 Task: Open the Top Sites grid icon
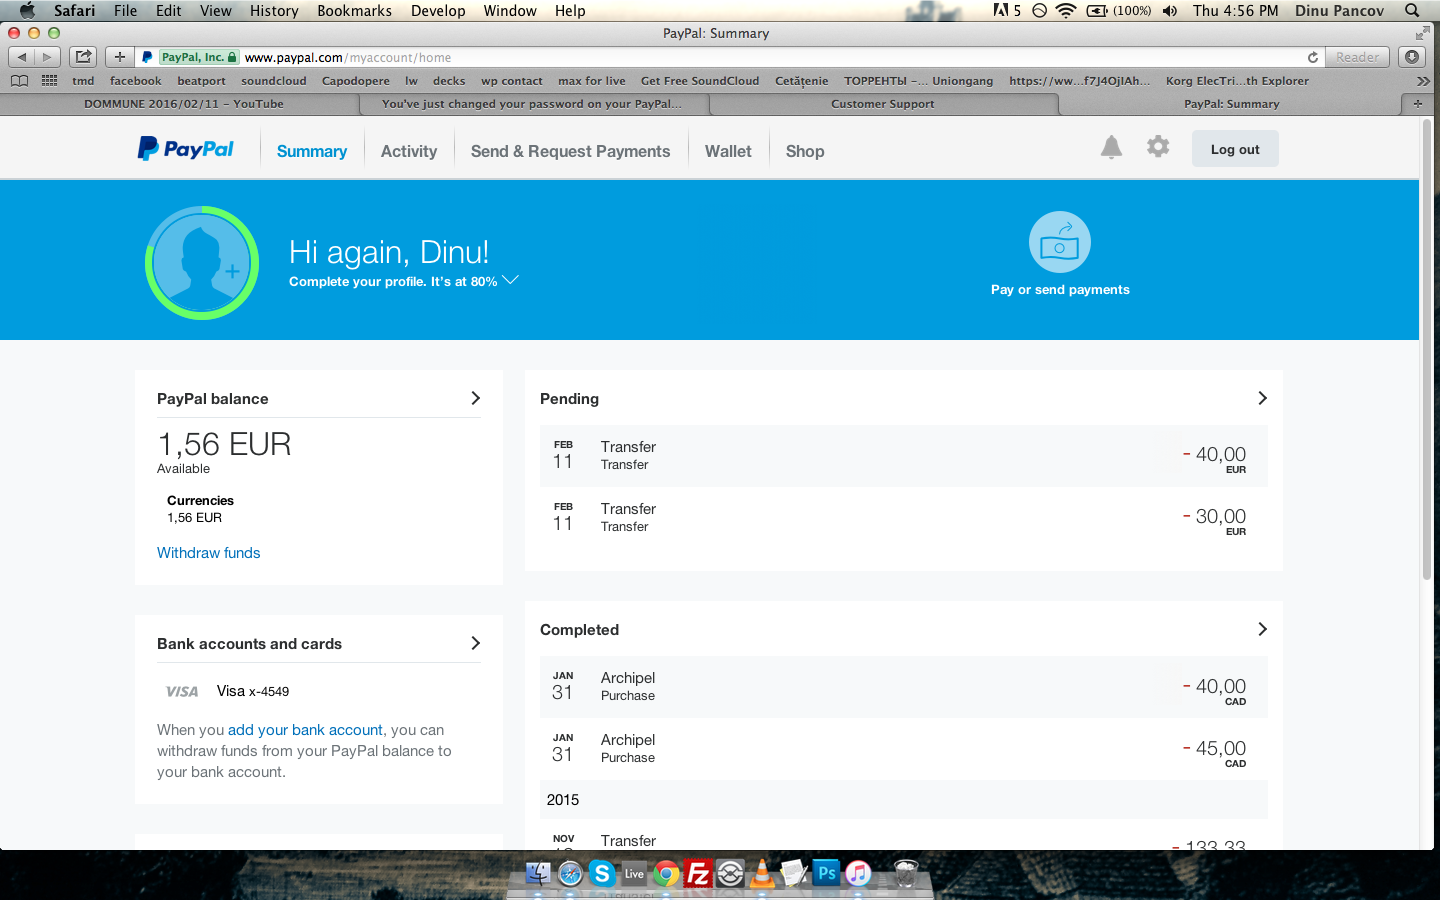tap(49, 81)
